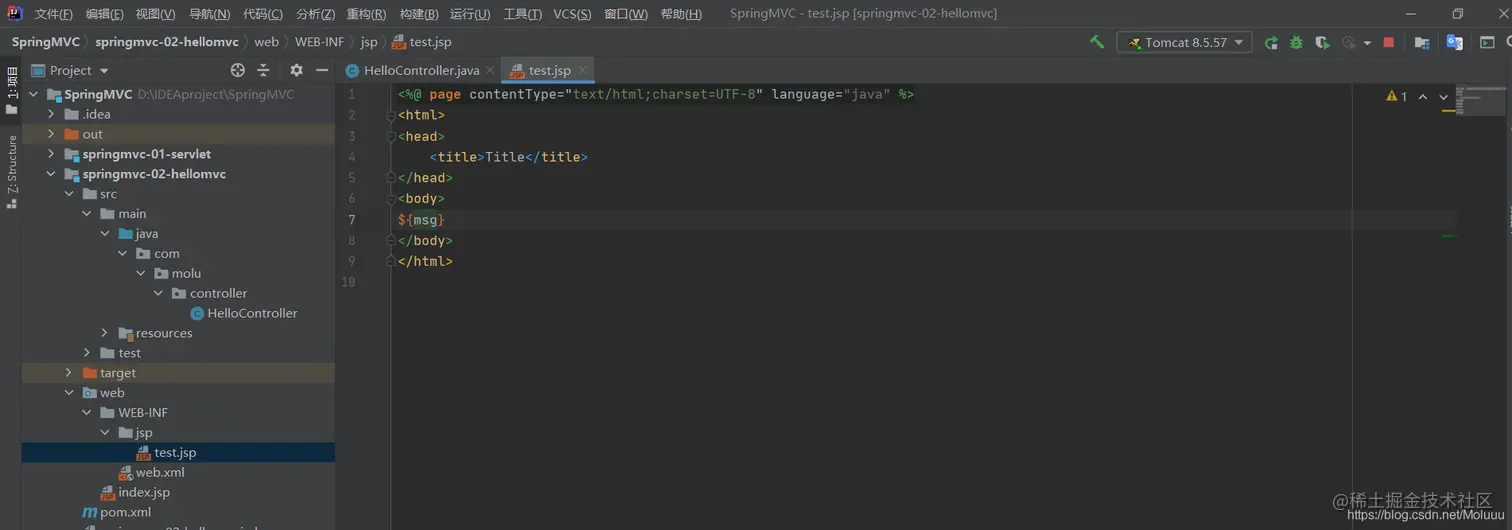Hide the Project tool window

(322, 70)
